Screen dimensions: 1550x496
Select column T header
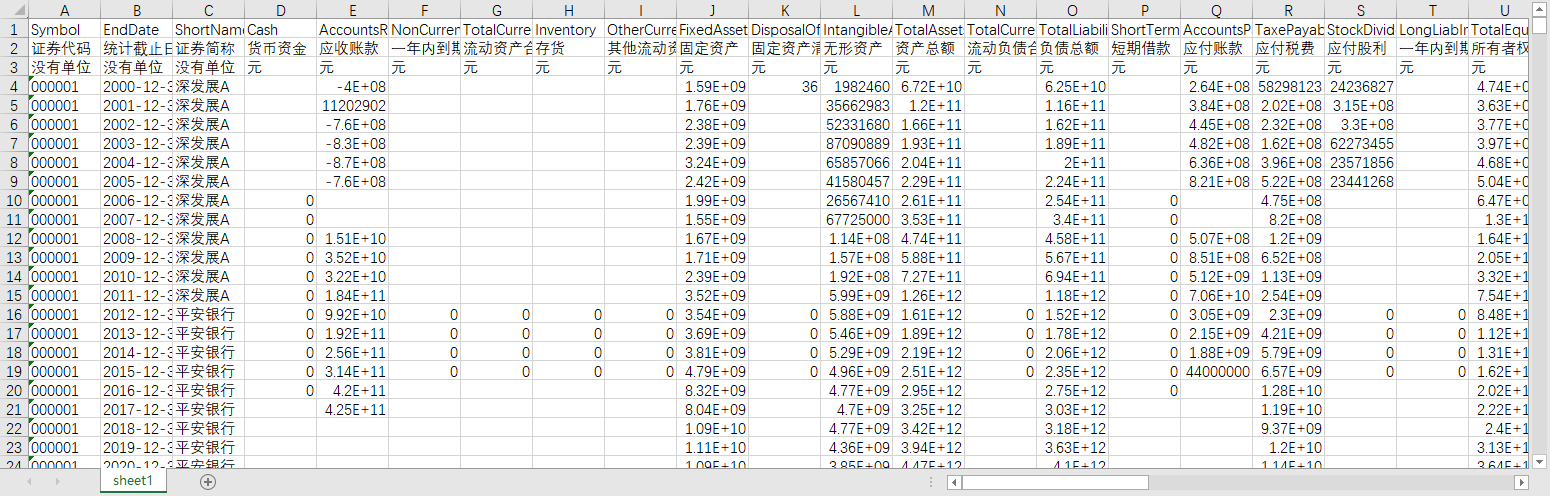click(x=1432, y=10)
